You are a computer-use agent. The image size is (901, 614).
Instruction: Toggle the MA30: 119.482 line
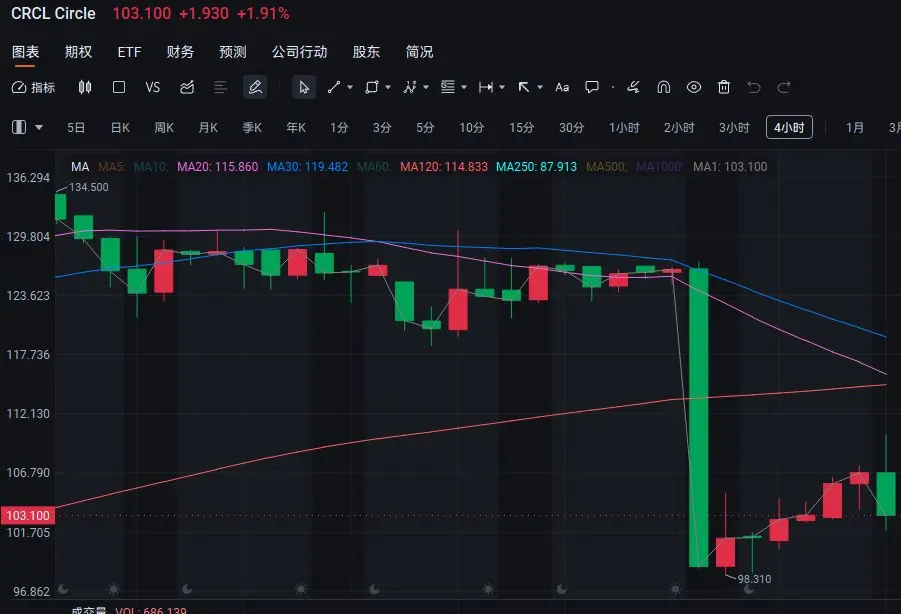pos(307,167)
